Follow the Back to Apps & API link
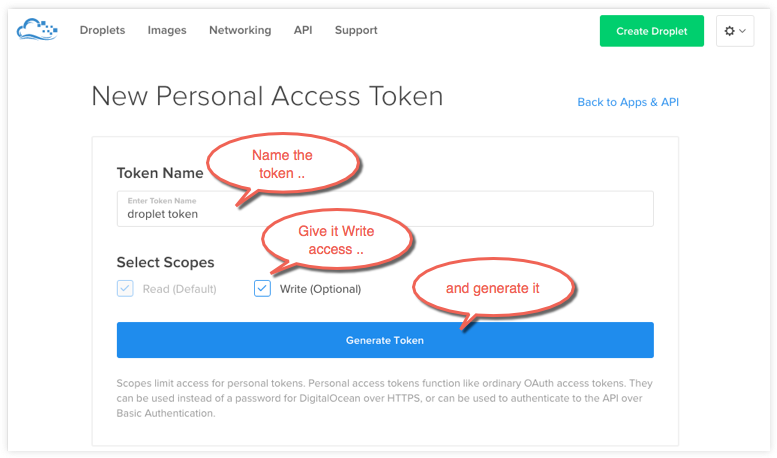The image size is (777, 458). pos(628,102)
